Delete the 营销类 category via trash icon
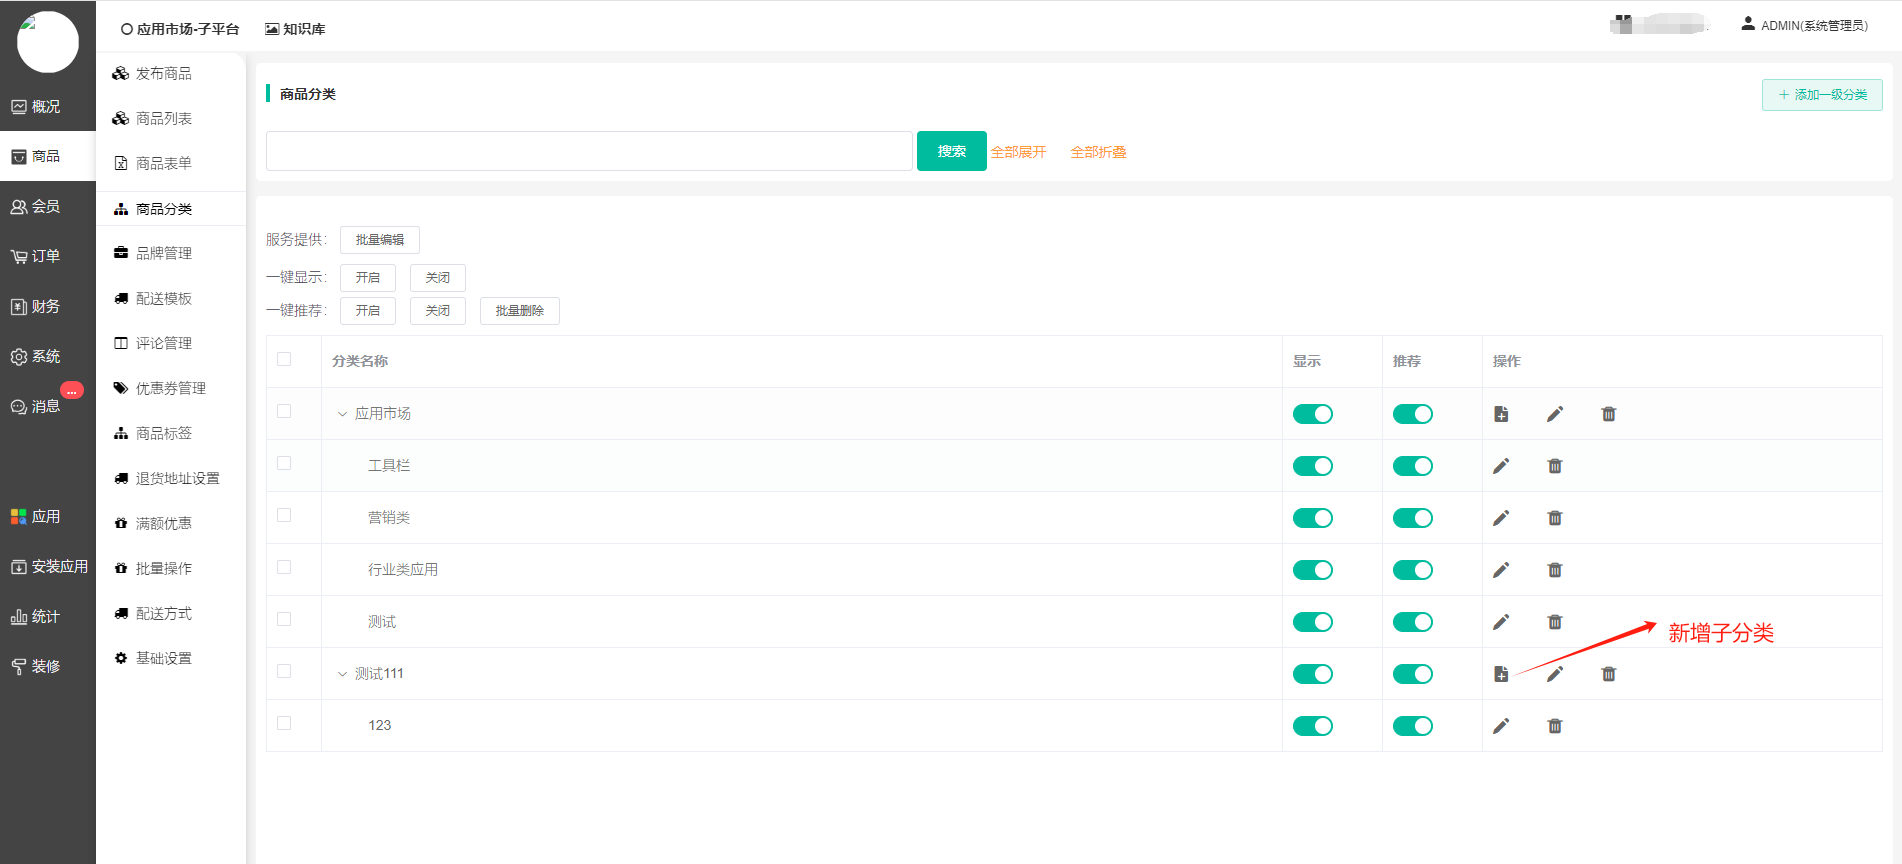Image resolution: width=1902 pixels, height=864 pixels. pos(1555,518)
